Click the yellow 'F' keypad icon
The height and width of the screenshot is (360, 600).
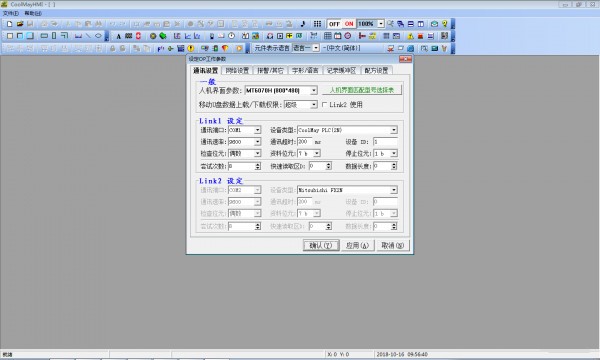pyautogui.click(x=289, y=36)
